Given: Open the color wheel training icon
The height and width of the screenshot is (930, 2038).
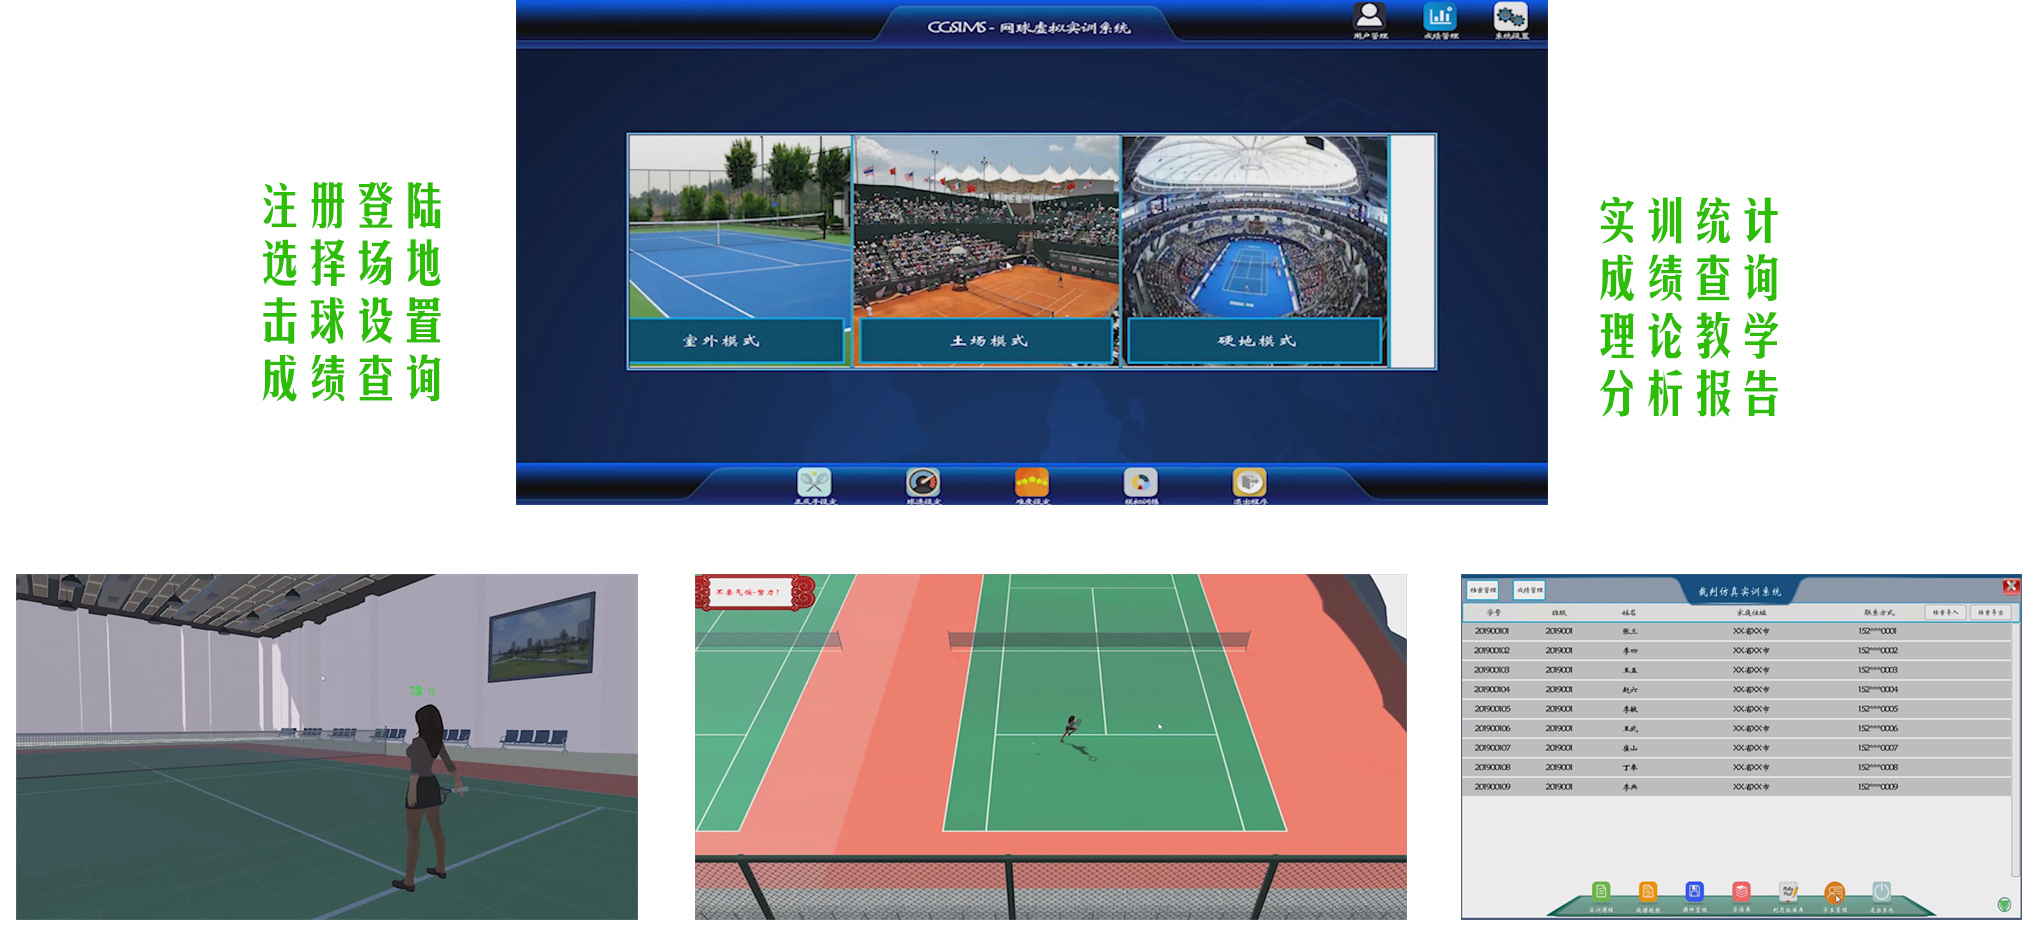Looking at the screenshot, I should [x=1140, y=483].
